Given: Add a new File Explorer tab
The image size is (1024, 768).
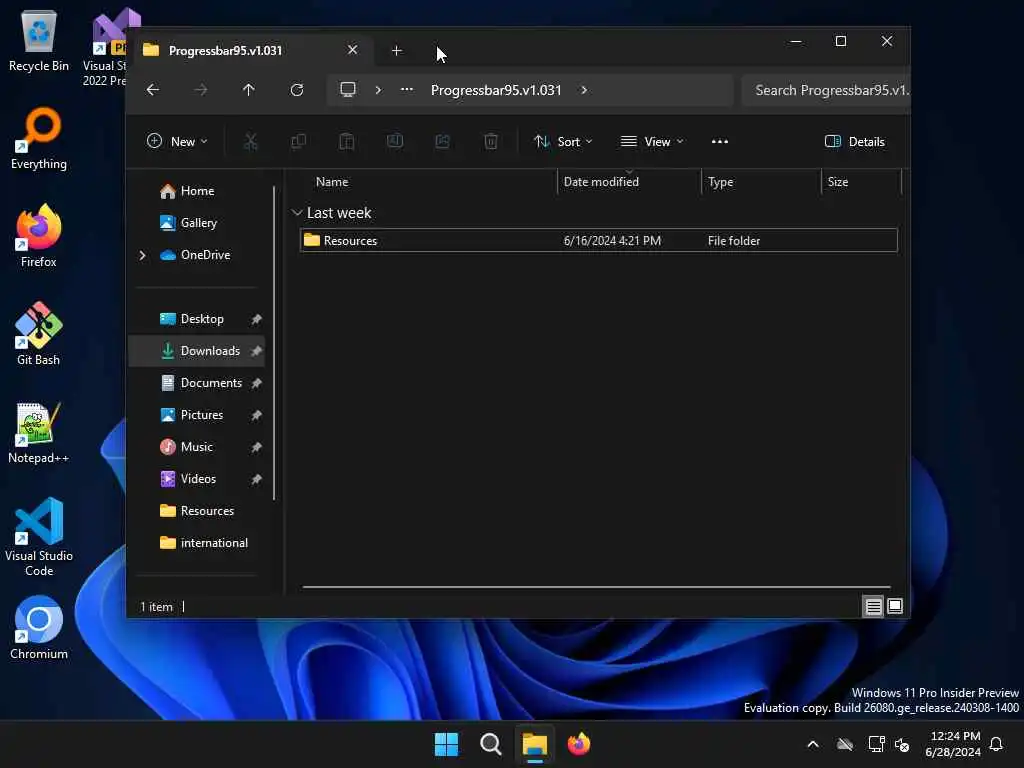Looking at the screenshot, I should point(396,51).
